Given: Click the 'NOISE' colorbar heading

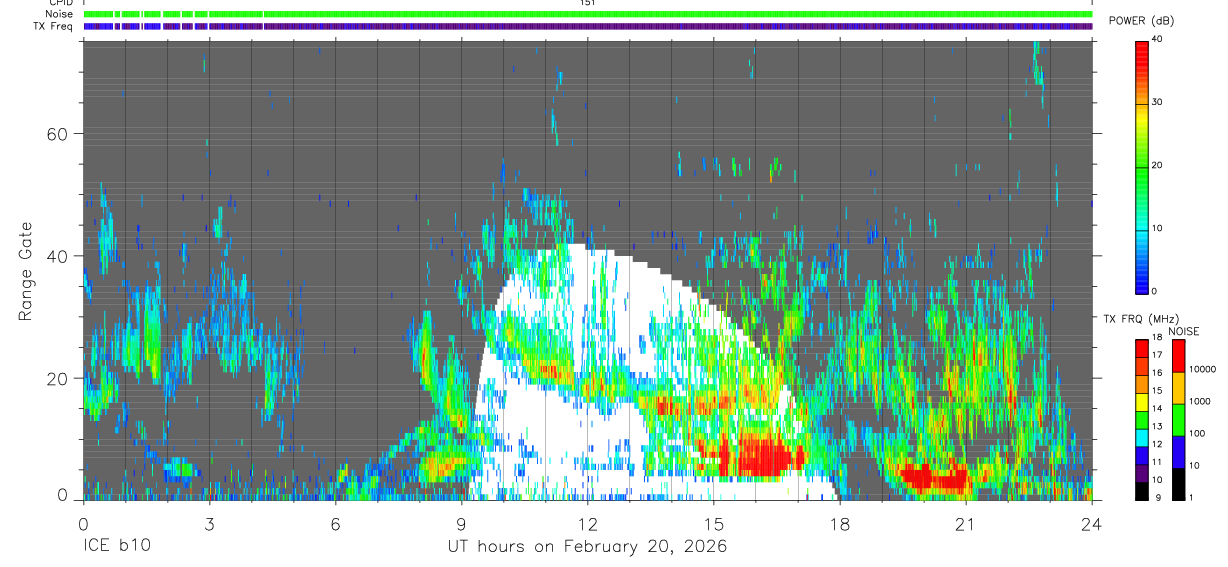Looking at the screenshot, I should [1184, 331].
